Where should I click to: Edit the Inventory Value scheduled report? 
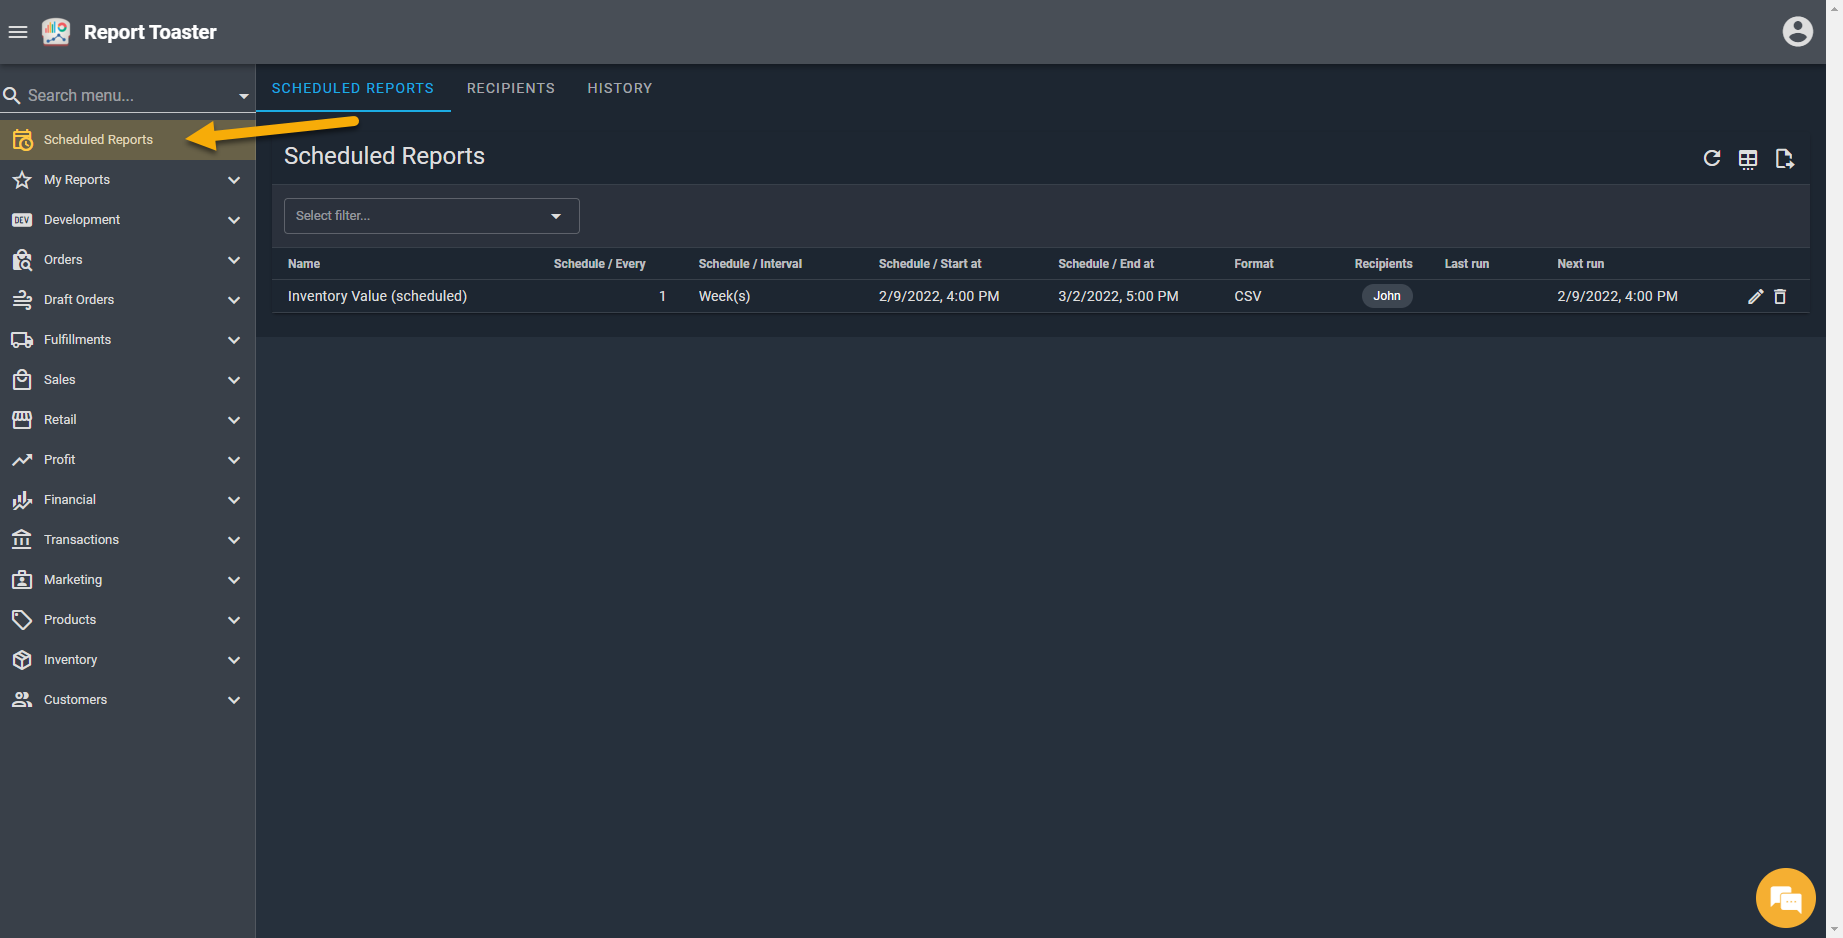pyautogui.click(x=1755, y=296)
